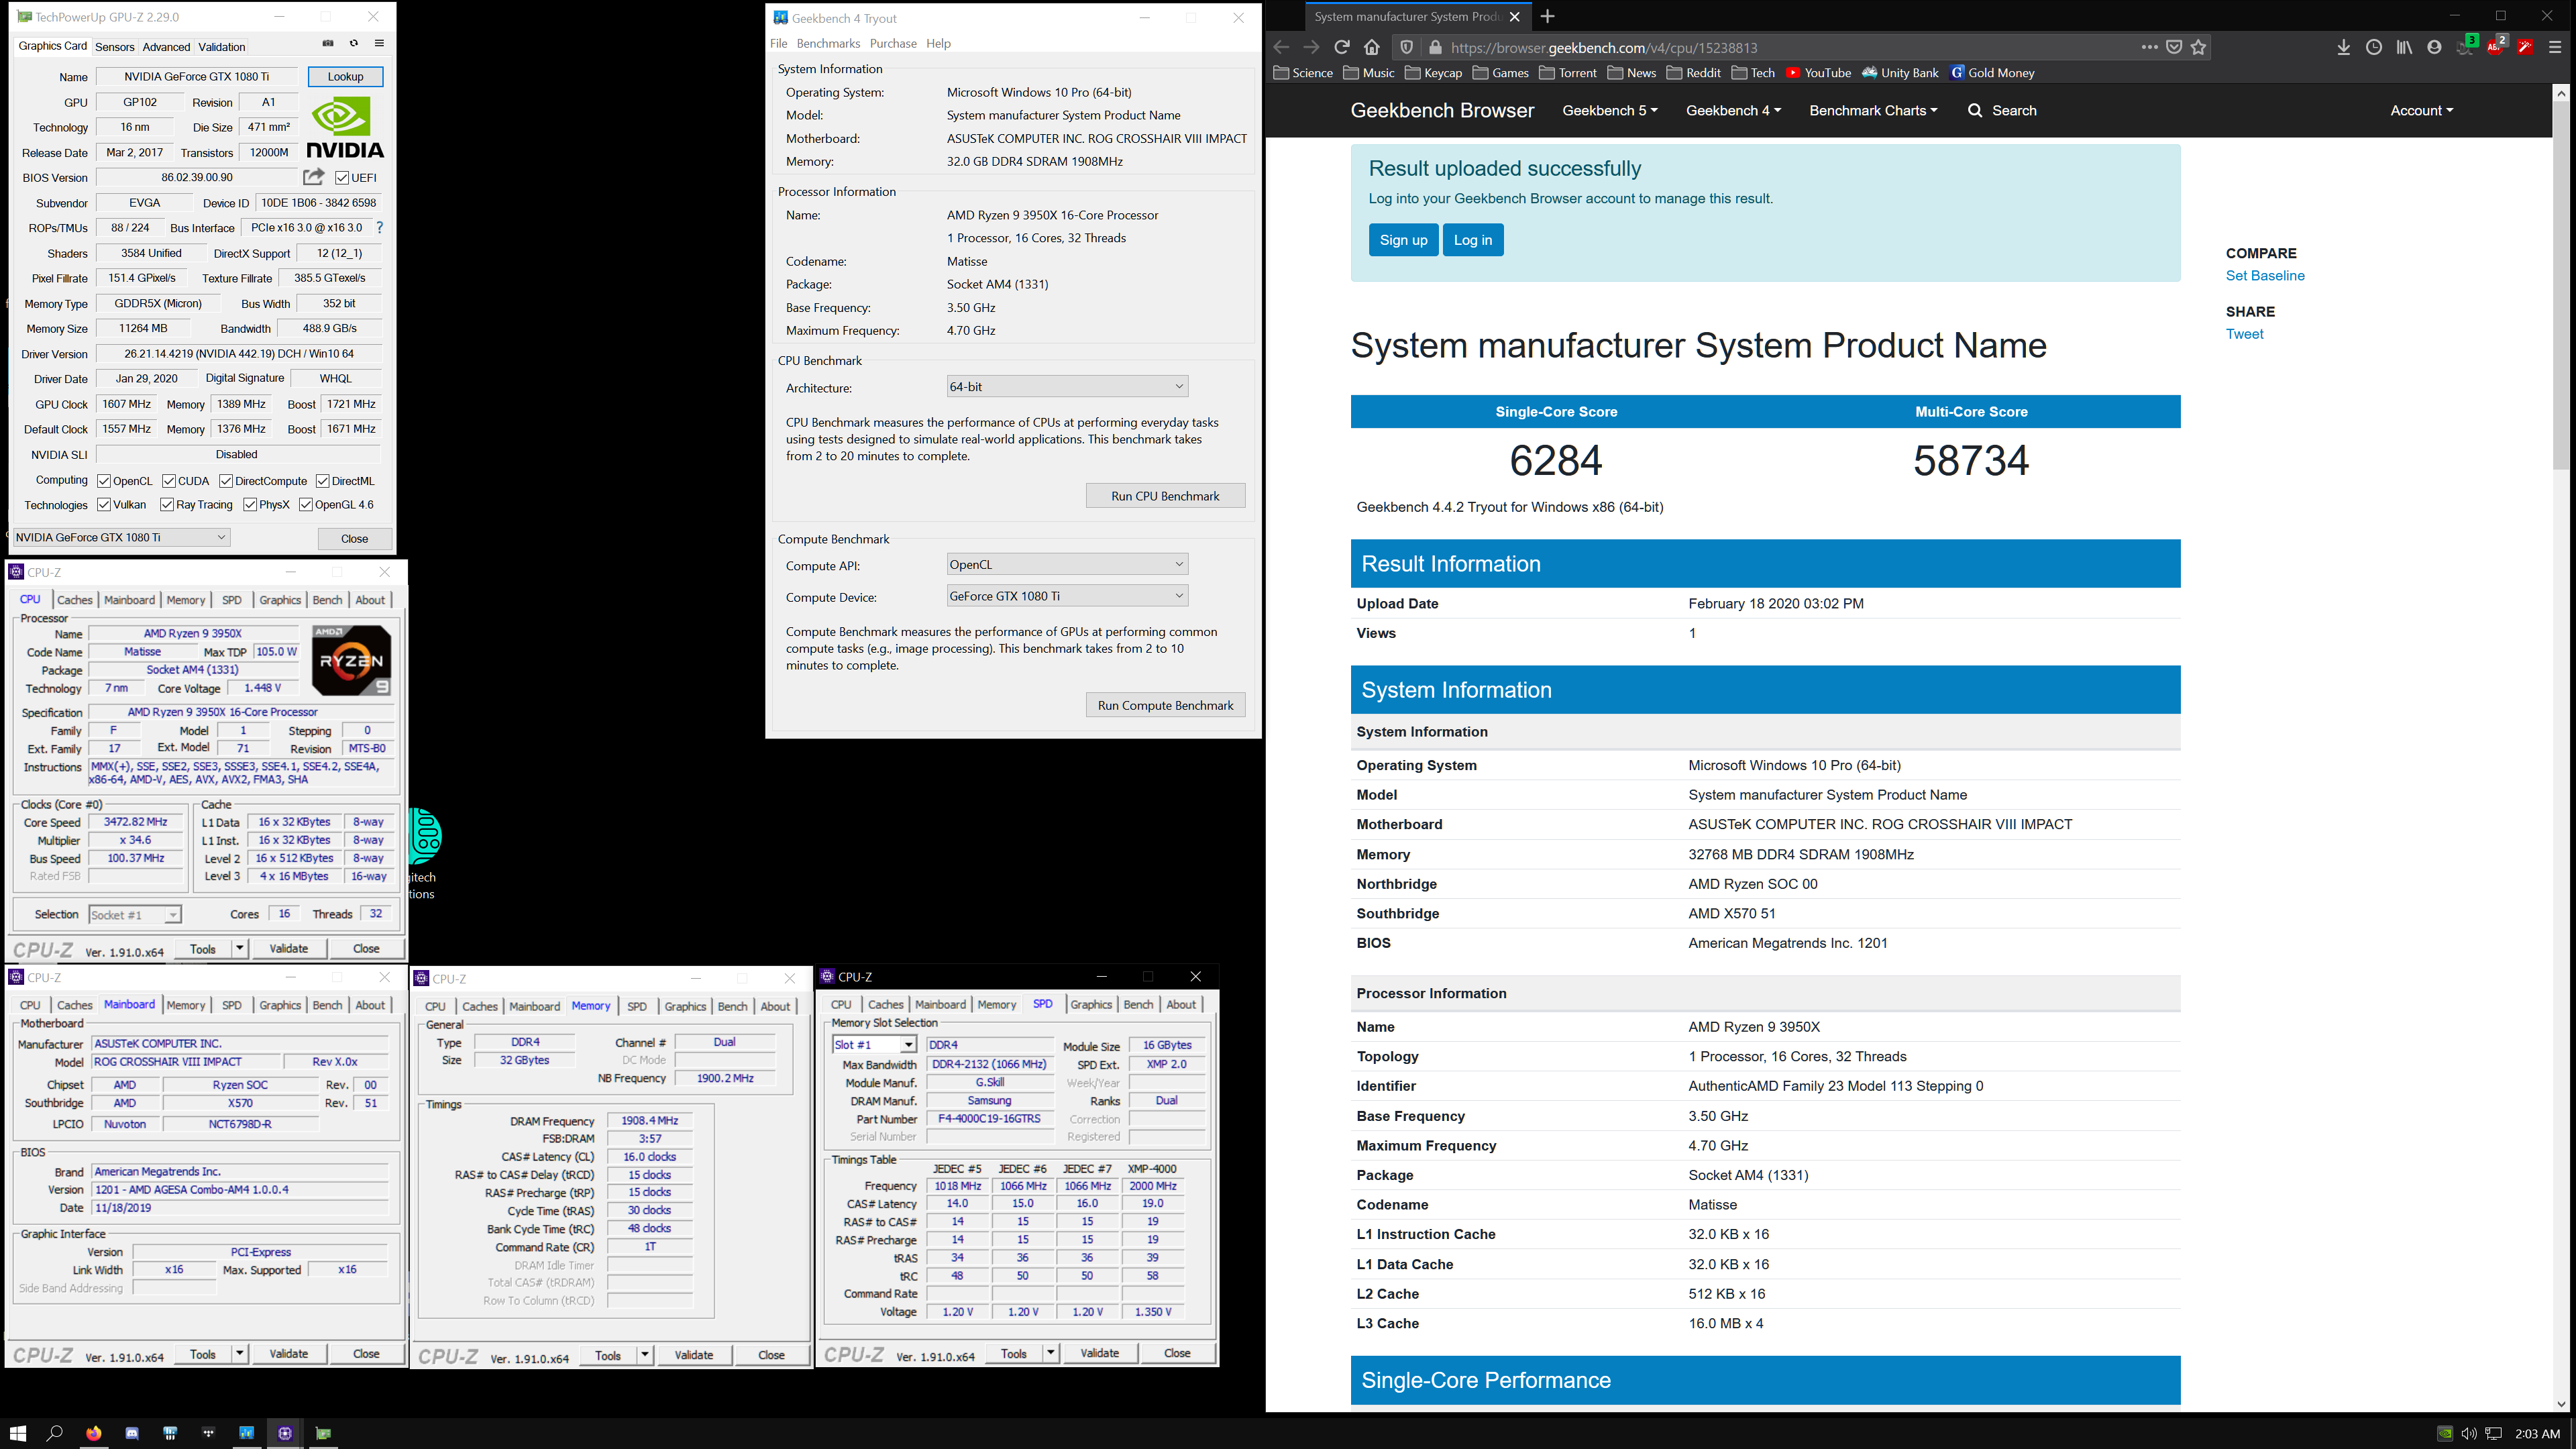
Task: Toggle the UEFI checkbox
Action: pyautogui.click(x=342, y=178)
